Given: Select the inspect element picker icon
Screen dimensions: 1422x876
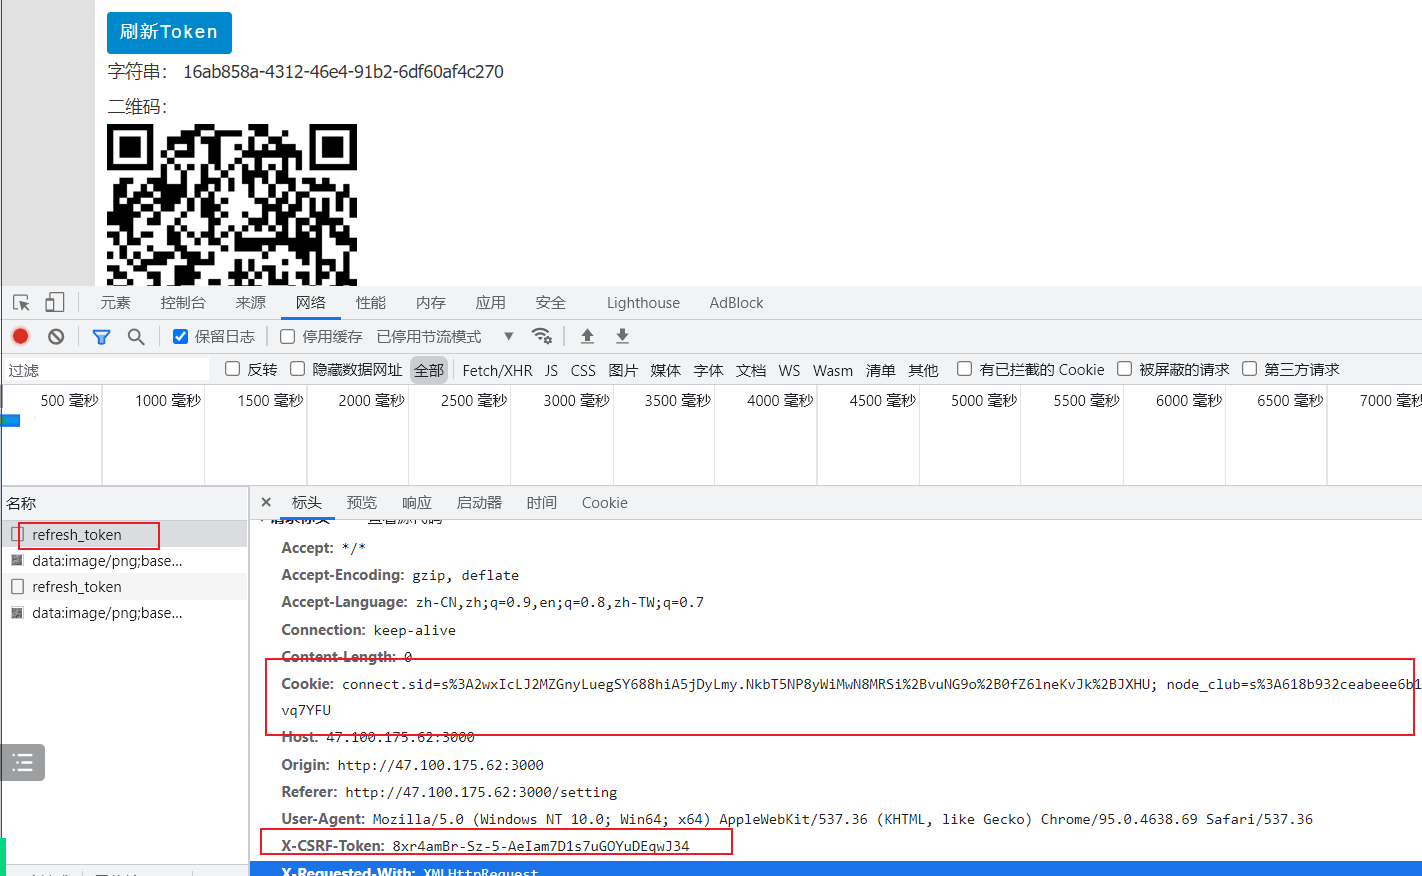Looking at the screenshot, I should click(21, 302).
